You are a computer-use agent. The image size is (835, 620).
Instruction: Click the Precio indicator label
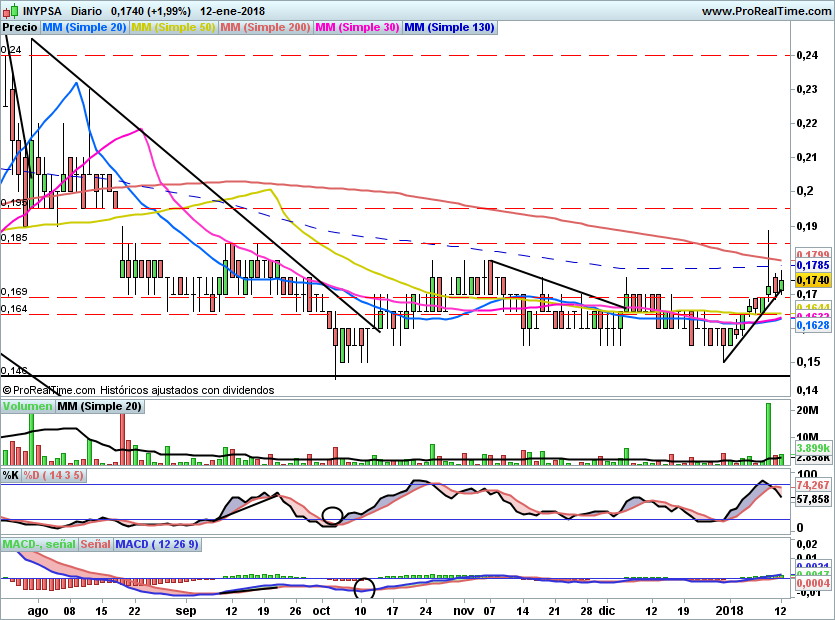tap(20, 28)
